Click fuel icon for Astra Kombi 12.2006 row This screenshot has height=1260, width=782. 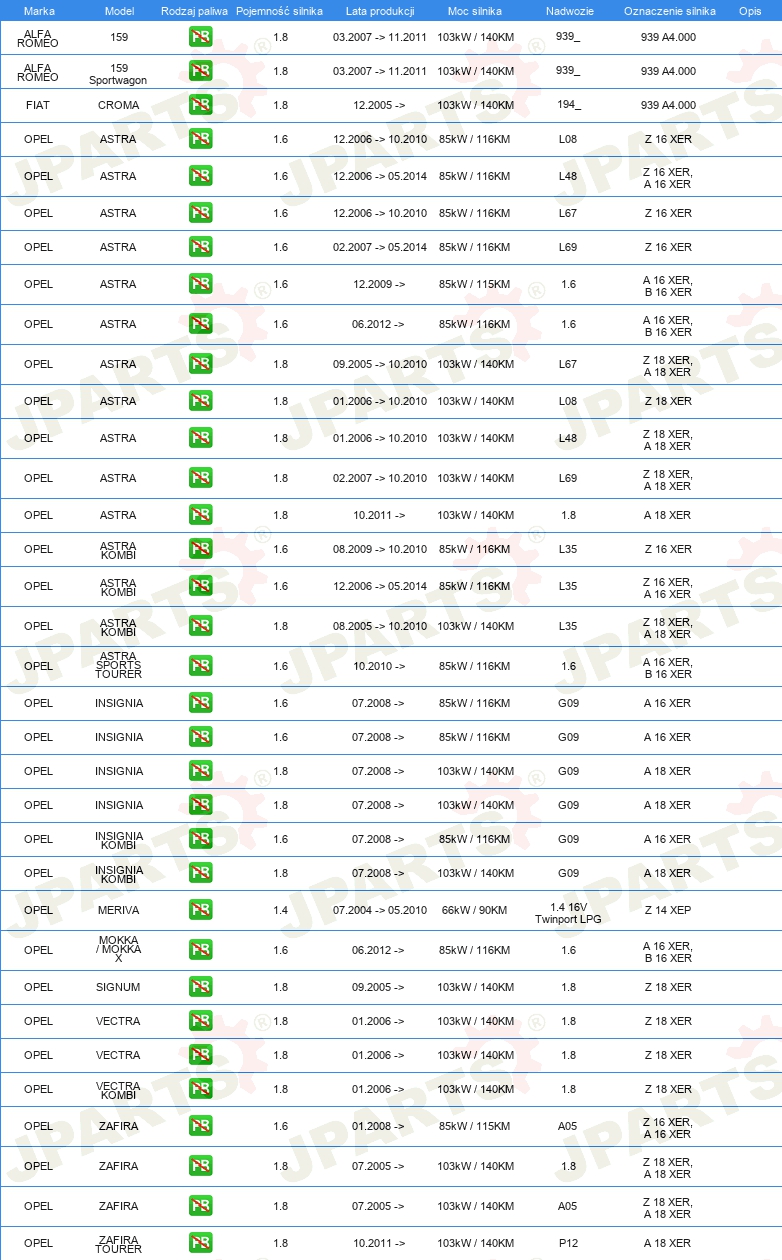201,586
